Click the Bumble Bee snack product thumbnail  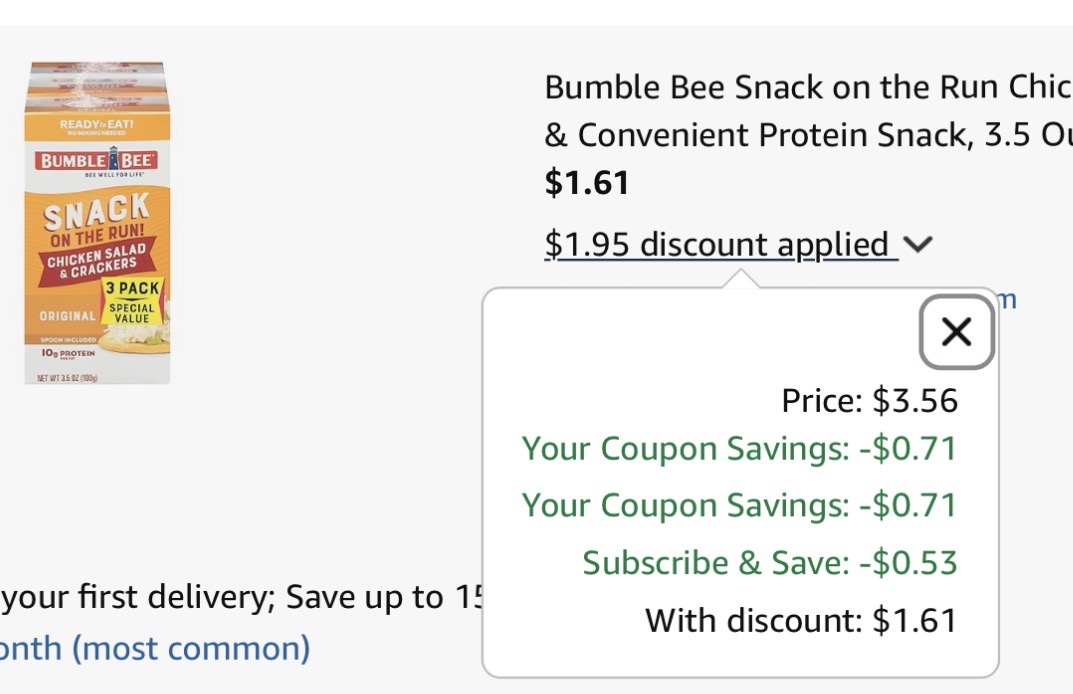(97, 224)
